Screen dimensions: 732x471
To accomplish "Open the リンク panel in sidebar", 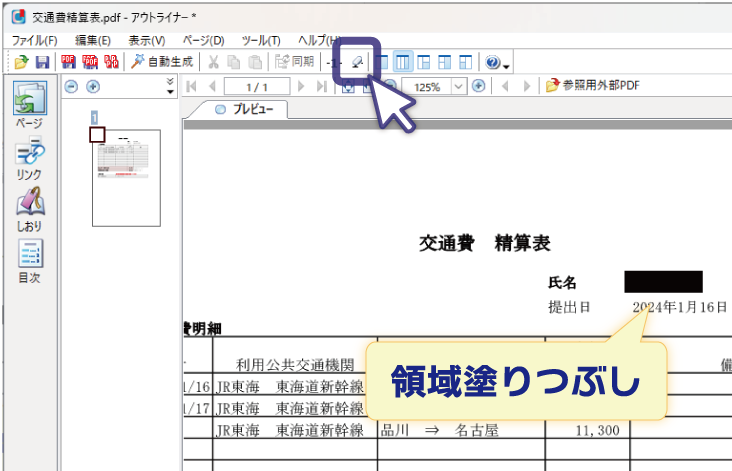I will (29, 159).
